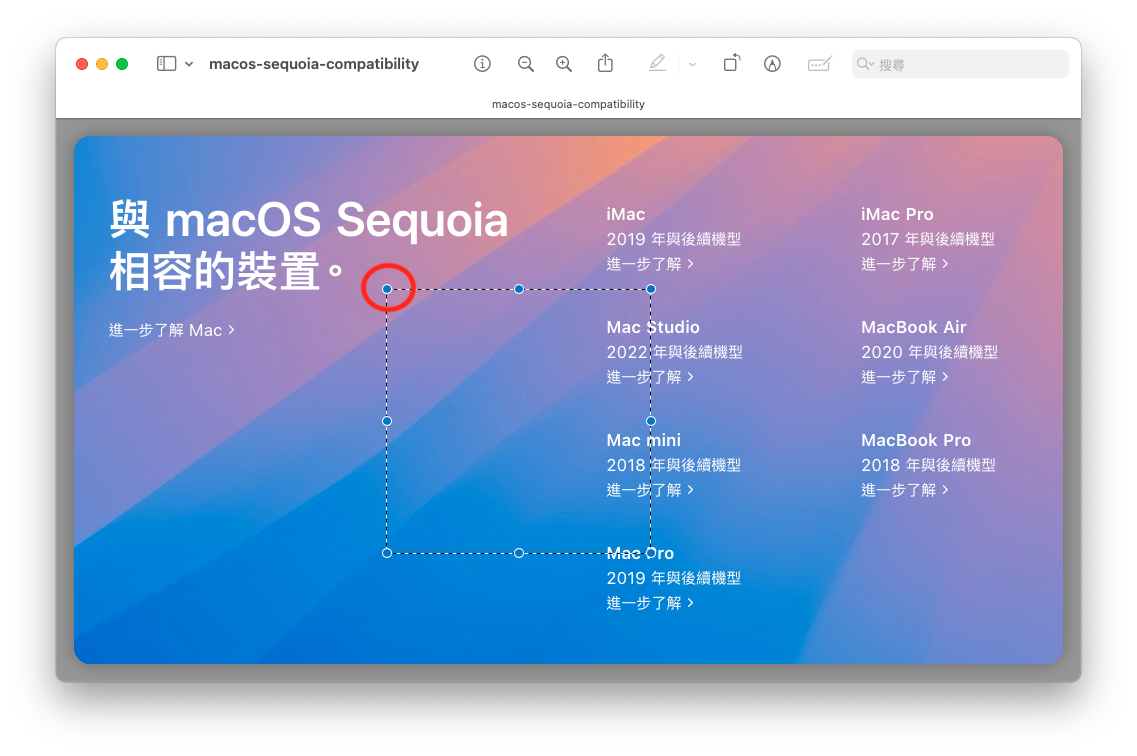Image resolution: width=1137 pixels, height=756 pixels.
Task: Click the Mac mini heading
Action: [643, 441]
